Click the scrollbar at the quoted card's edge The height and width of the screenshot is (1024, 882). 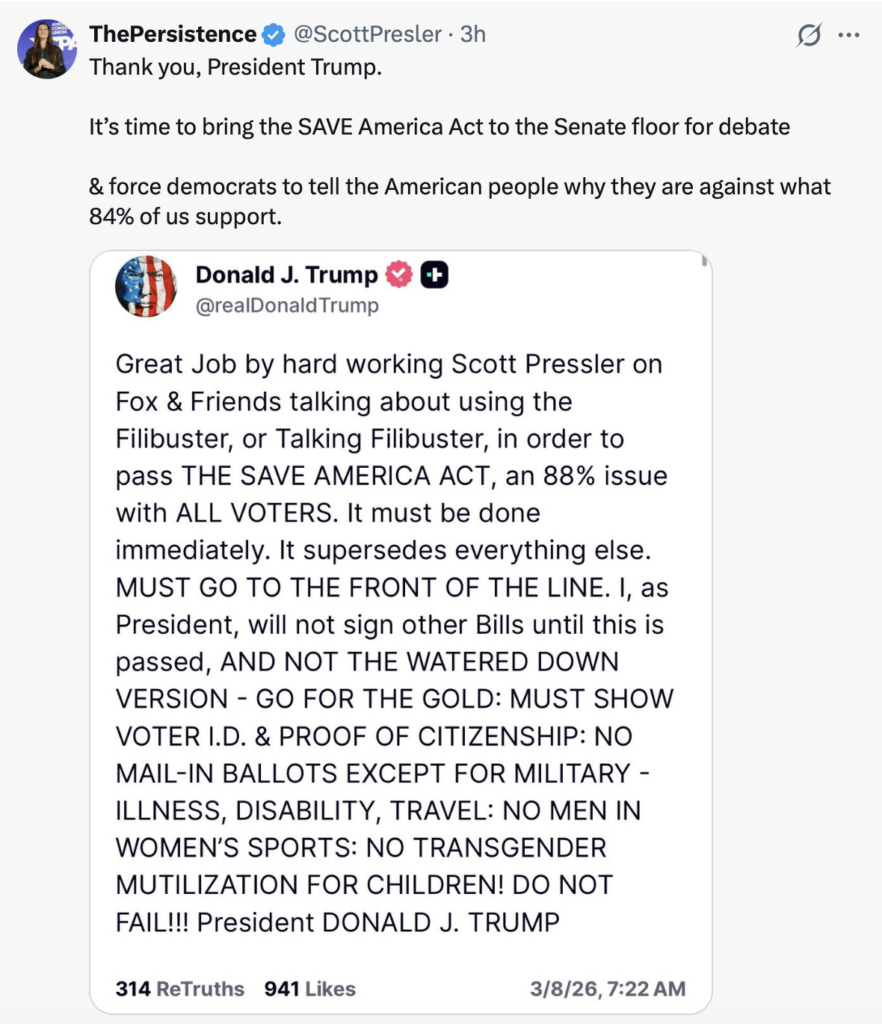click(x=705, y=262)
